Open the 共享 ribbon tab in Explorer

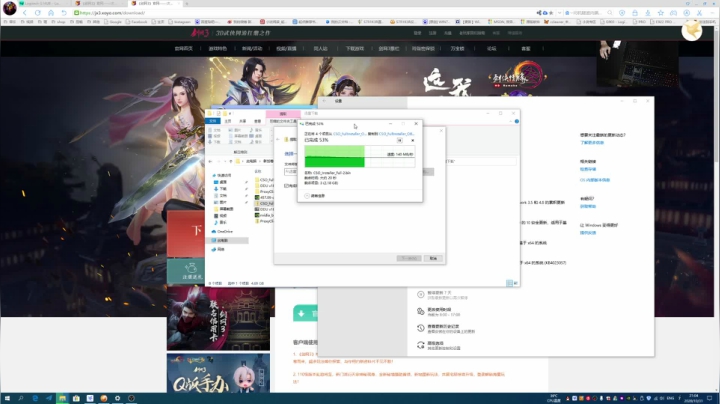(242, 121)
